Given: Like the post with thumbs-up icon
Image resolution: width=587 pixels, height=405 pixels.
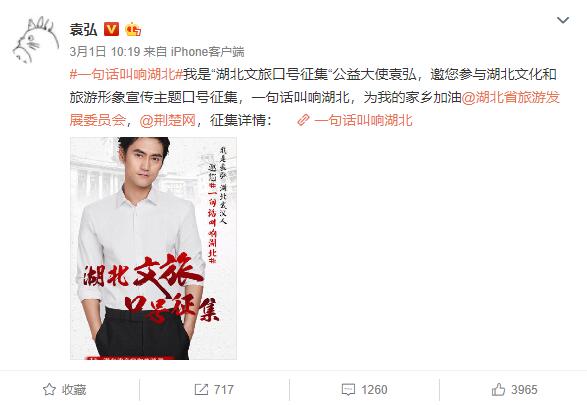Looking at the screenshot, I should pyautogui.click(x=498, y=390).
